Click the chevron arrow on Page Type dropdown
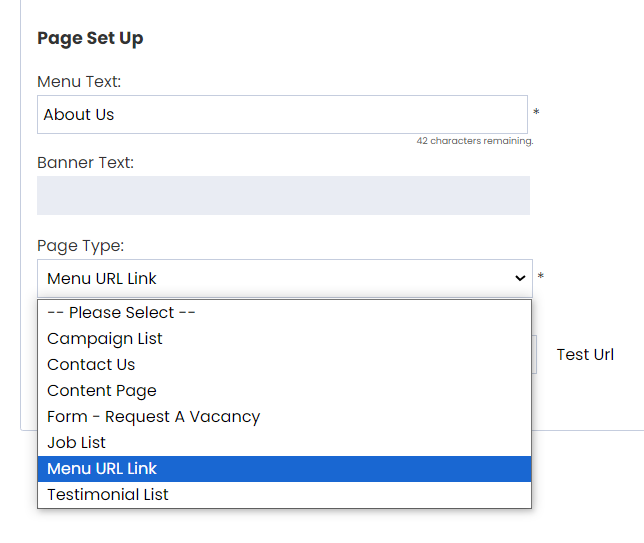Image resolution: width=644 pixels, height=543 pixels. (520, 278)
